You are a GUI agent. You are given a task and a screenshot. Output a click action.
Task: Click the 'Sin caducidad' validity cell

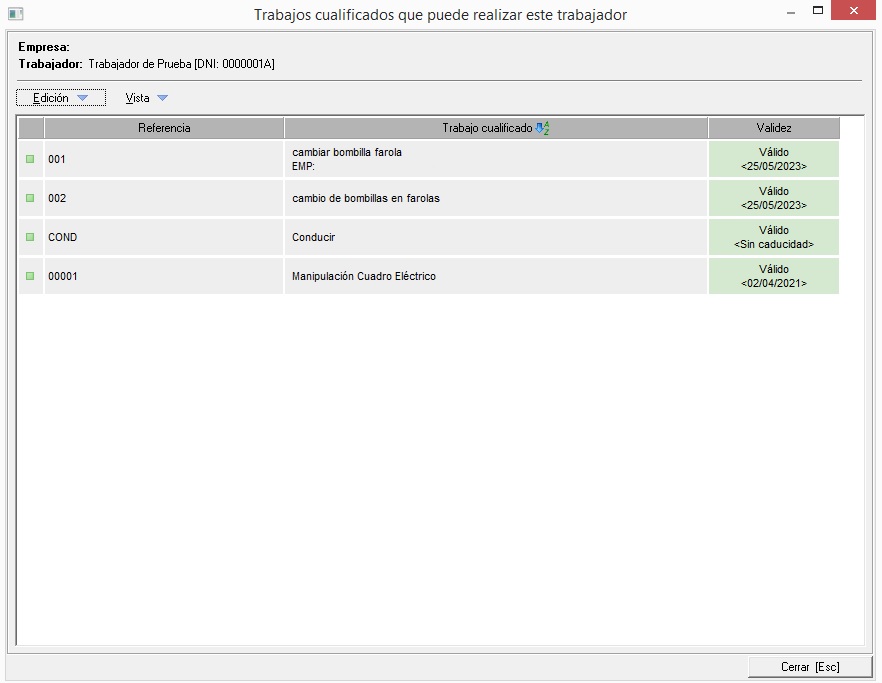(773, 237)
